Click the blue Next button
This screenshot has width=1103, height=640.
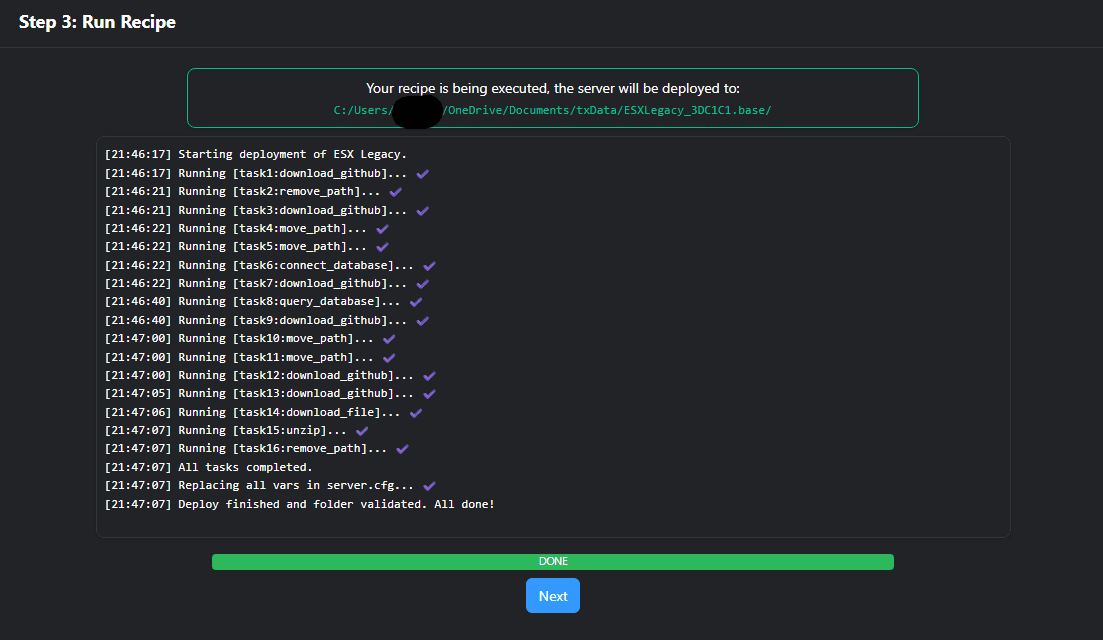[553, 596]
